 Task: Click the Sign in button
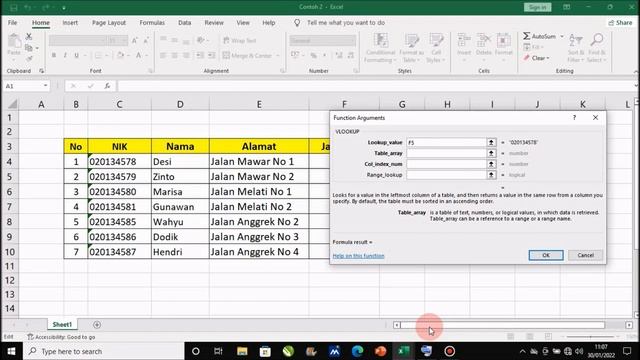point(538,7)
